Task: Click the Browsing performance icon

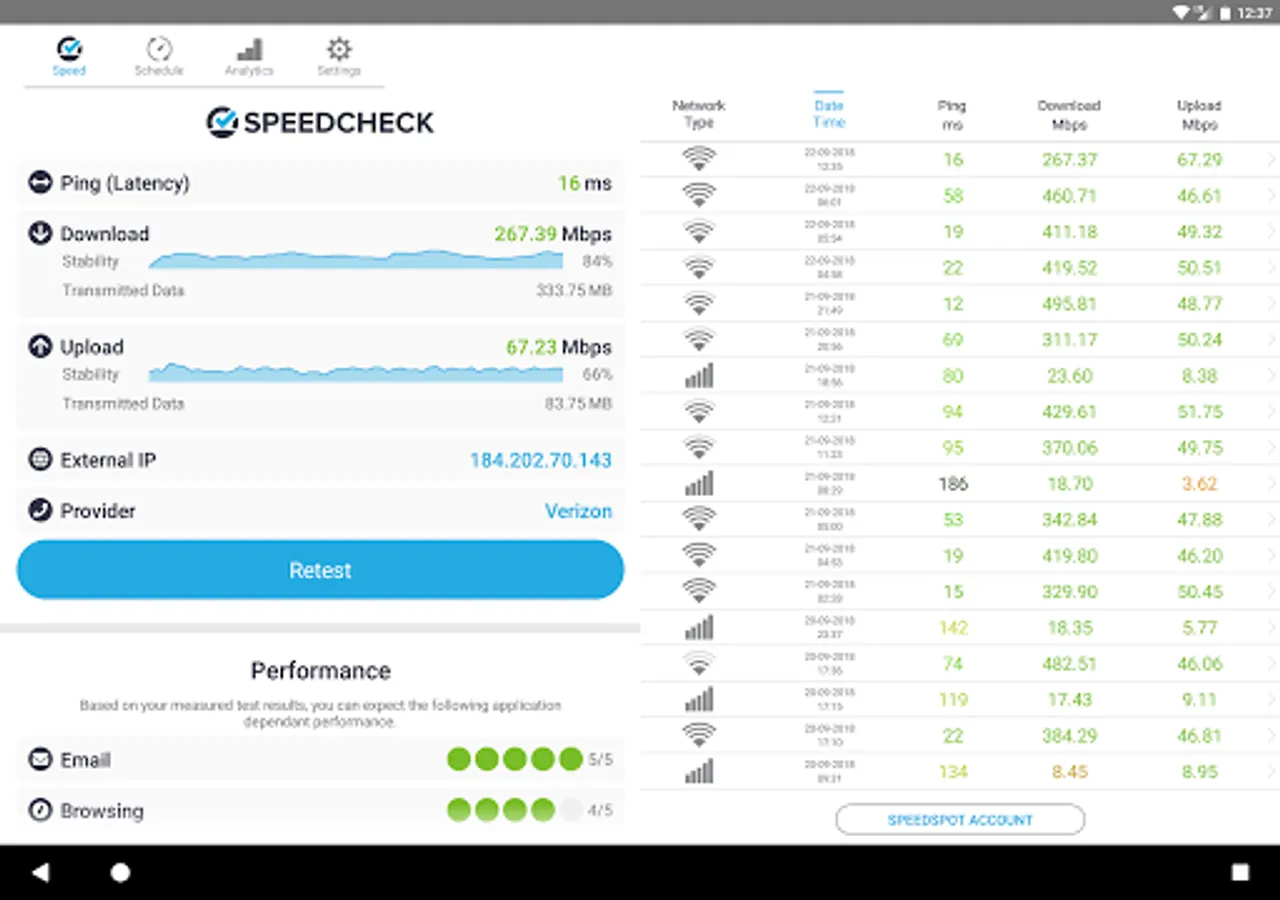Action: click(x=40, y=810)
